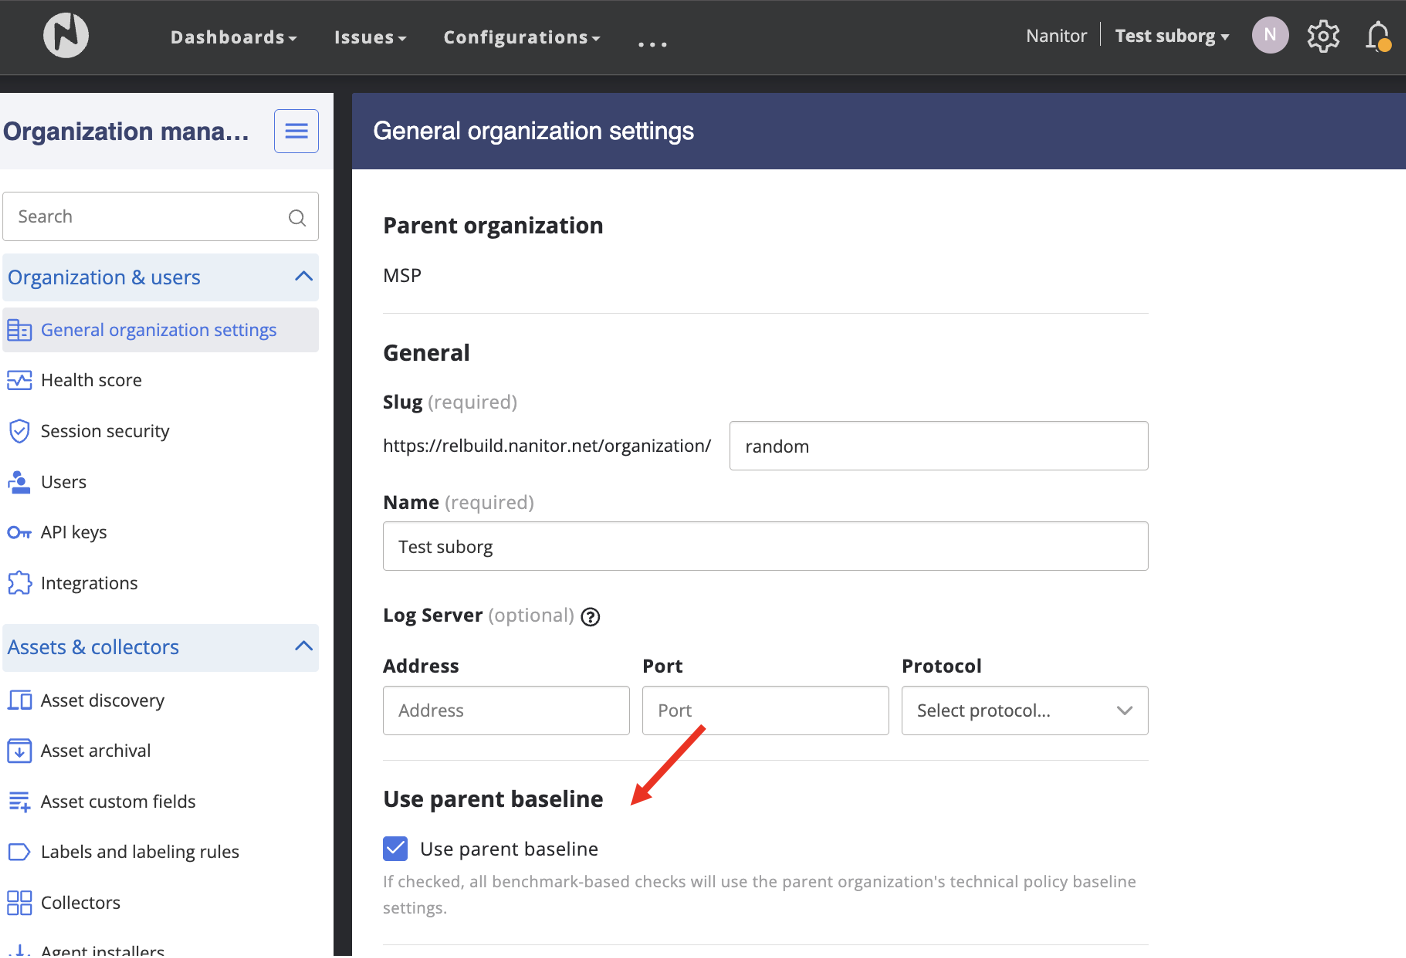
Task: Open the notifications bell icon
Action: pyautogui.click(x=1378, y=36)
